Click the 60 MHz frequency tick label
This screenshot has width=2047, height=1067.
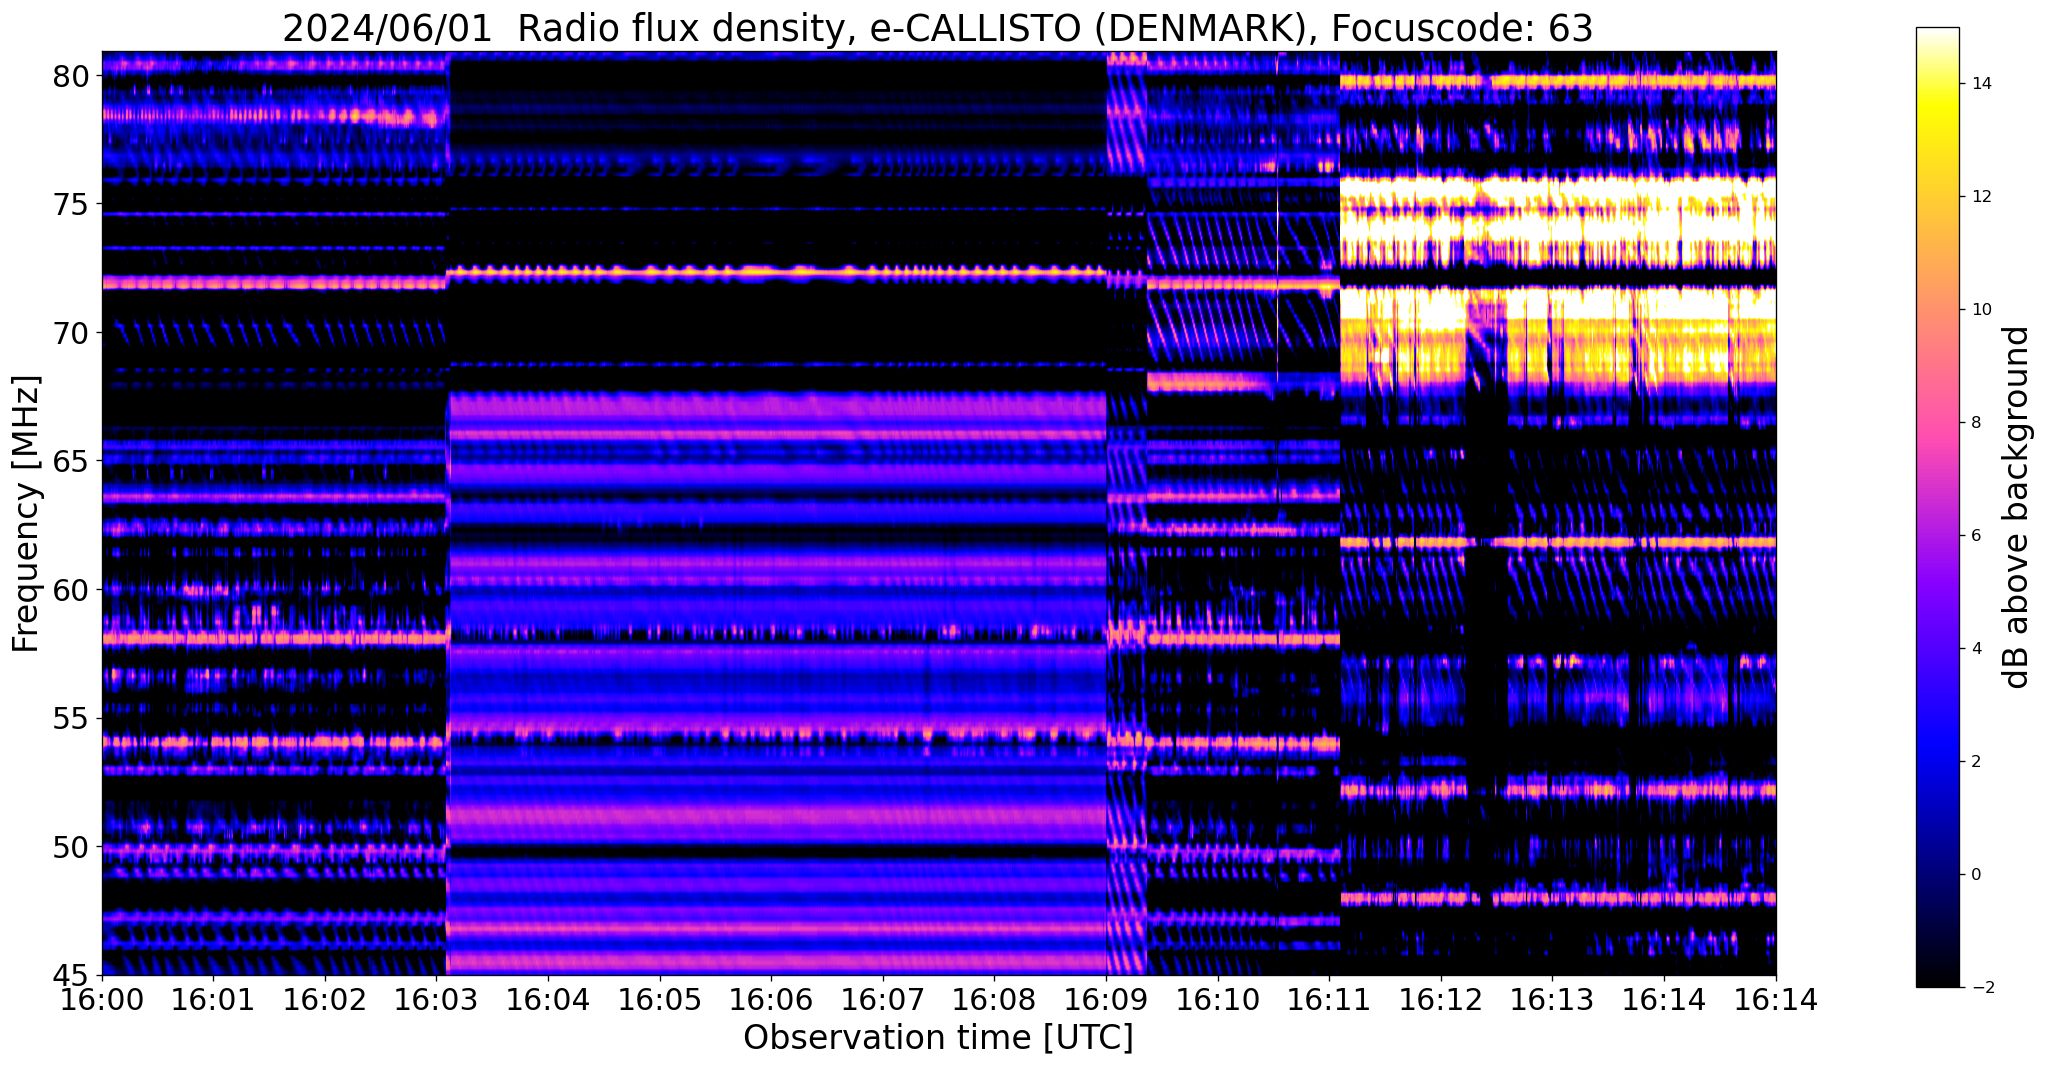point(71,590)
